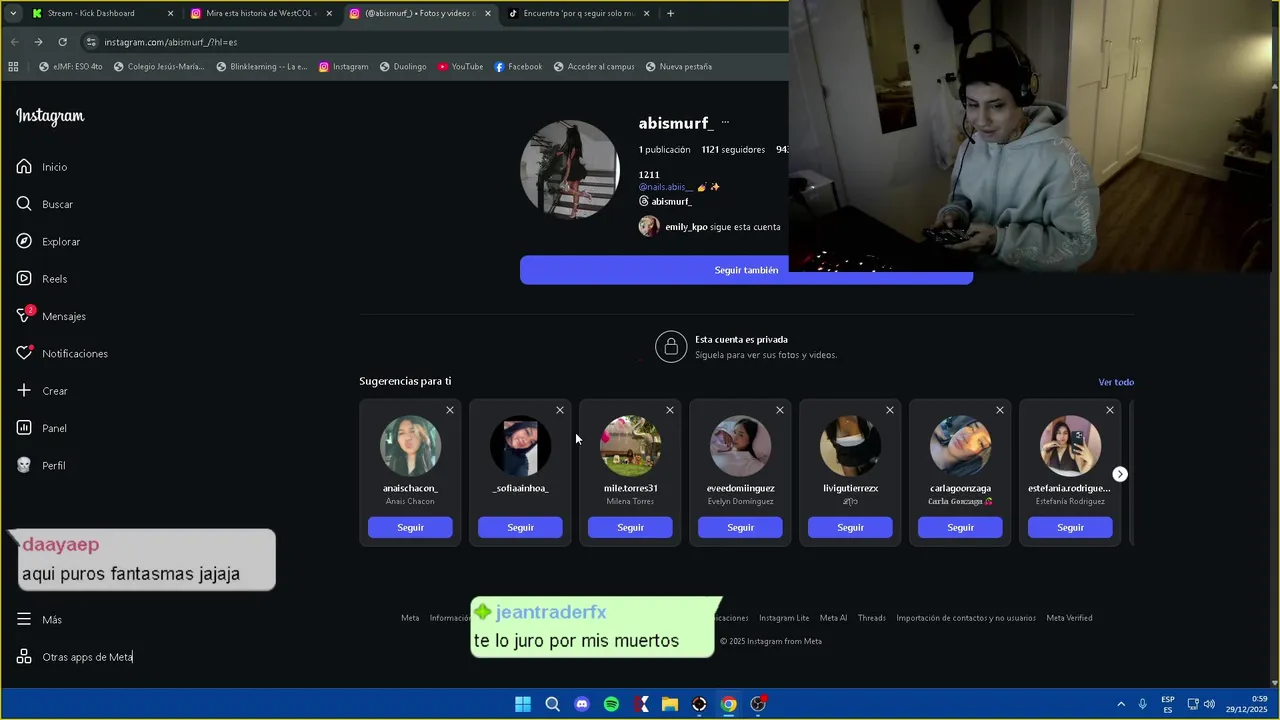Switch to Mira esta historia de WestCOL tab
1280x720 pixels.
tap(262, 13)
